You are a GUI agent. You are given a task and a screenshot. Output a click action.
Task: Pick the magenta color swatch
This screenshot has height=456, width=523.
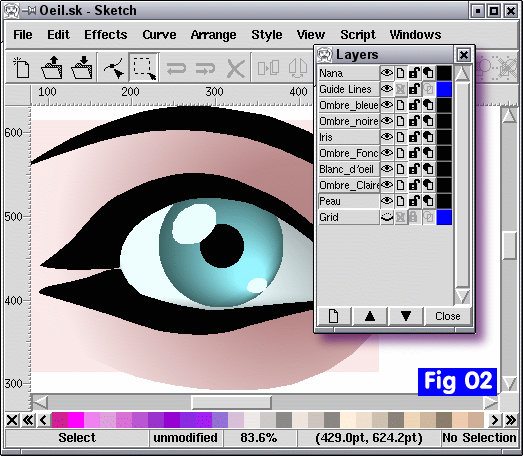click(x=76, y=420)
